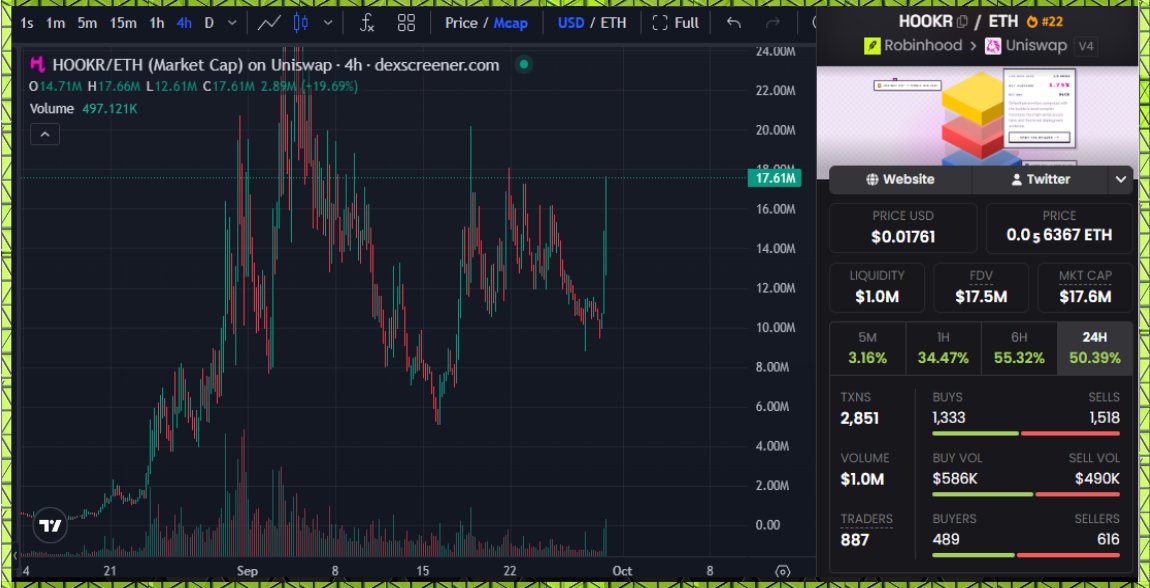Click the FDV $17.5M box
The width and height of the screenshot is (1150, 588).
[981, 287]
